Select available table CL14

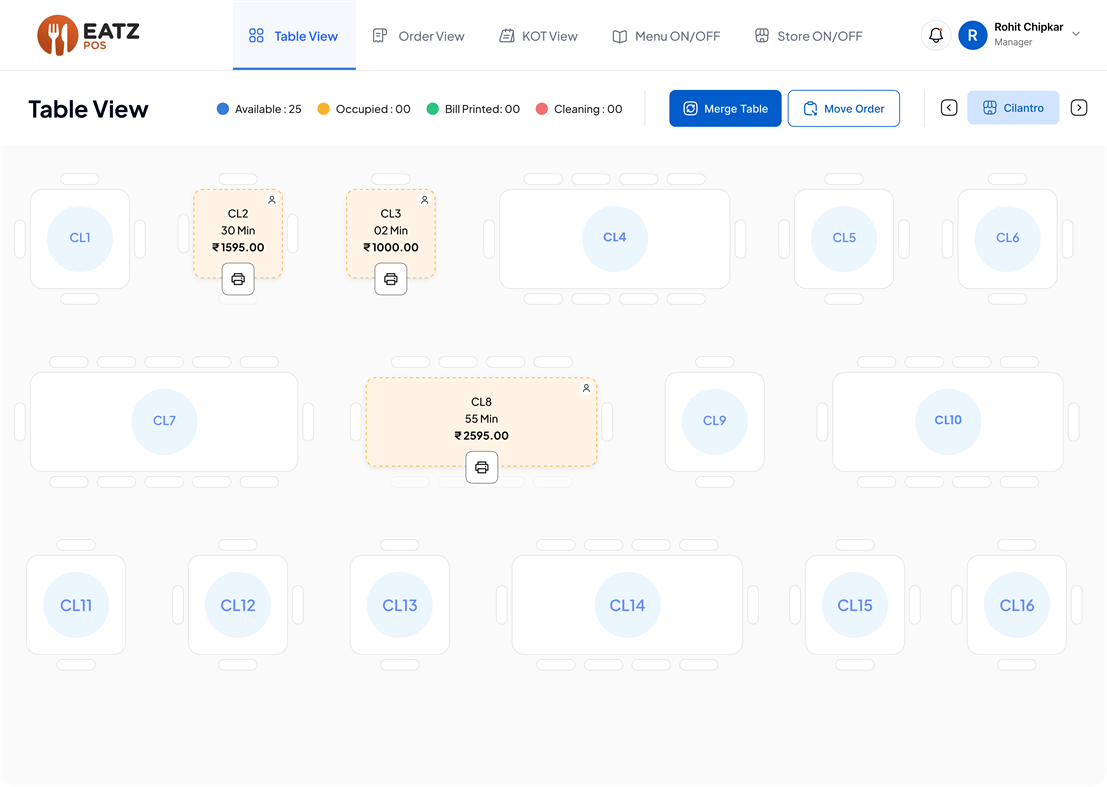pos(628,605)
